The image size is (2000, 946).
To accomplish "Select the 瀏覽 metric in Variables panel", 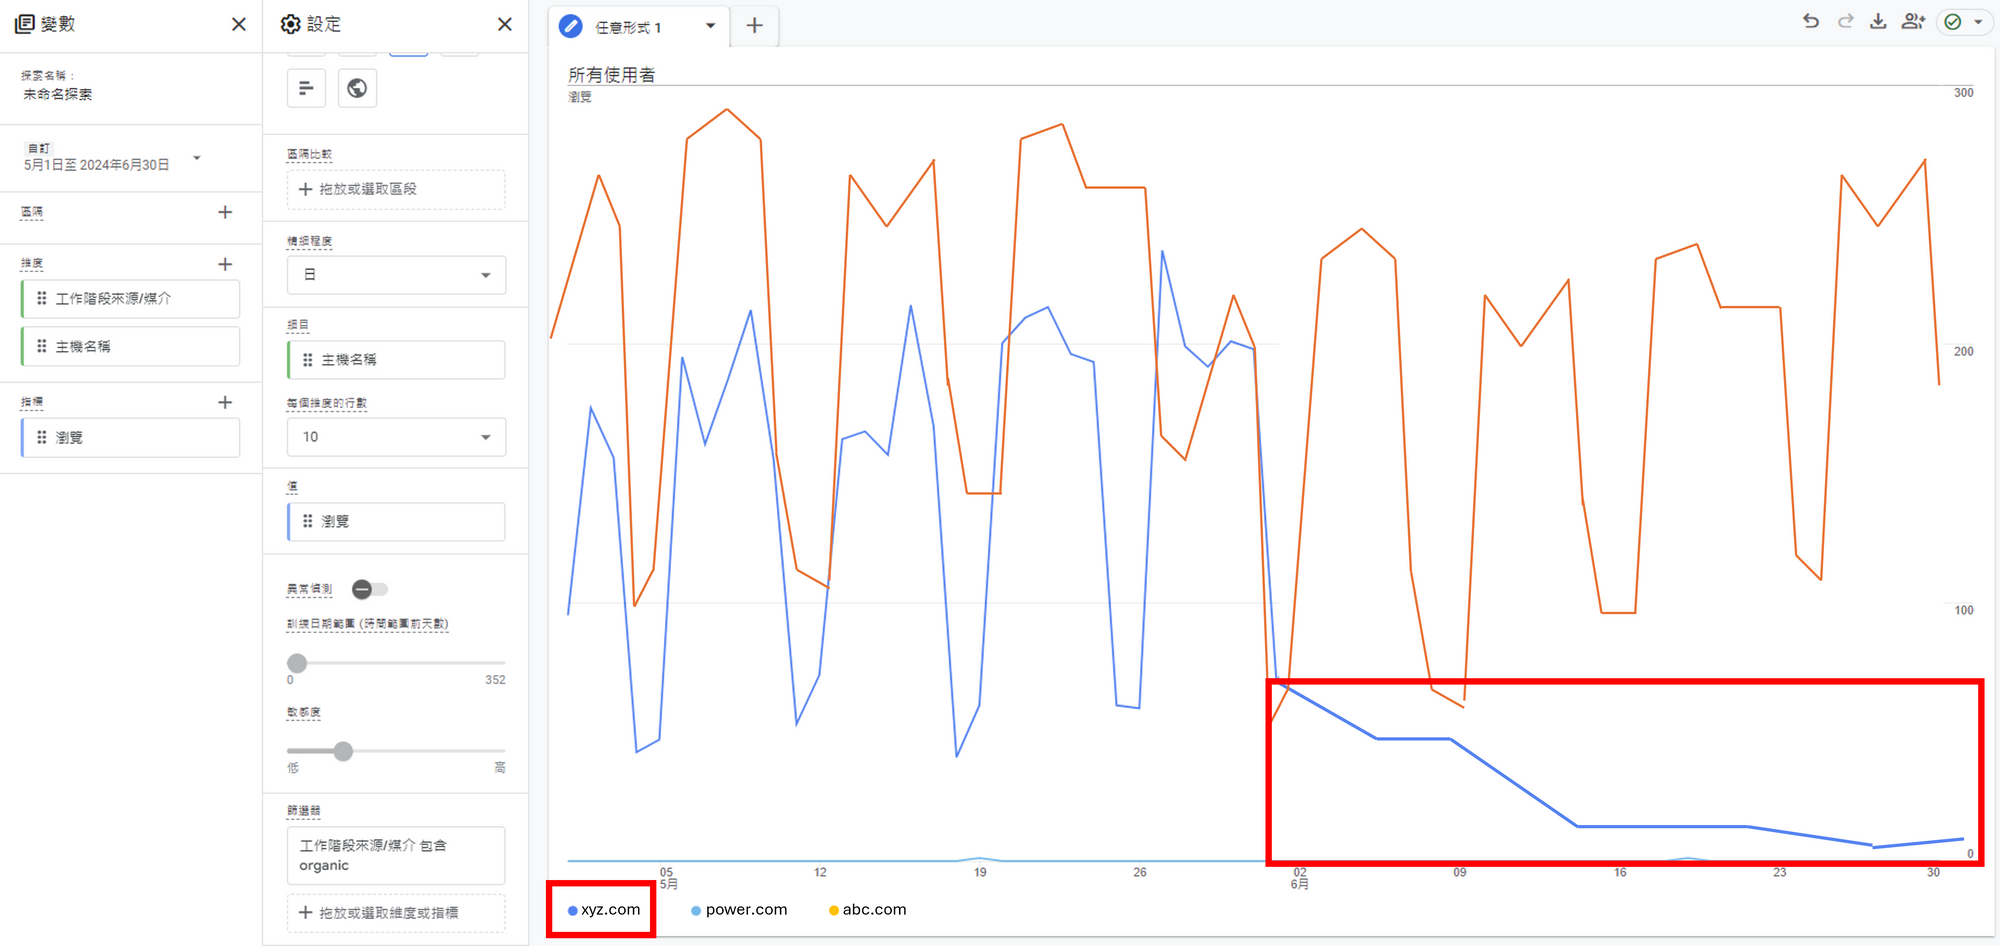I will click(130, 438).
